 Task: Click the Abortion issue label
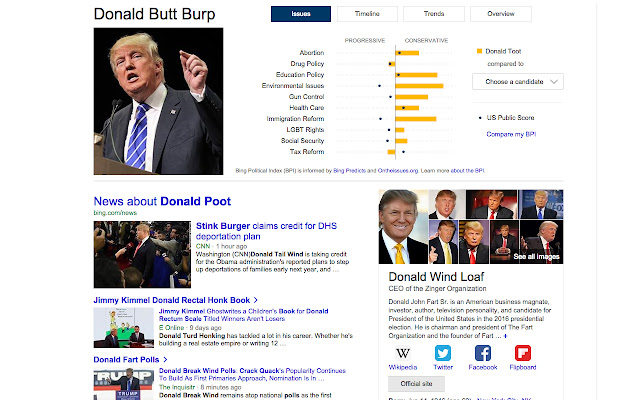click(312, 53)
